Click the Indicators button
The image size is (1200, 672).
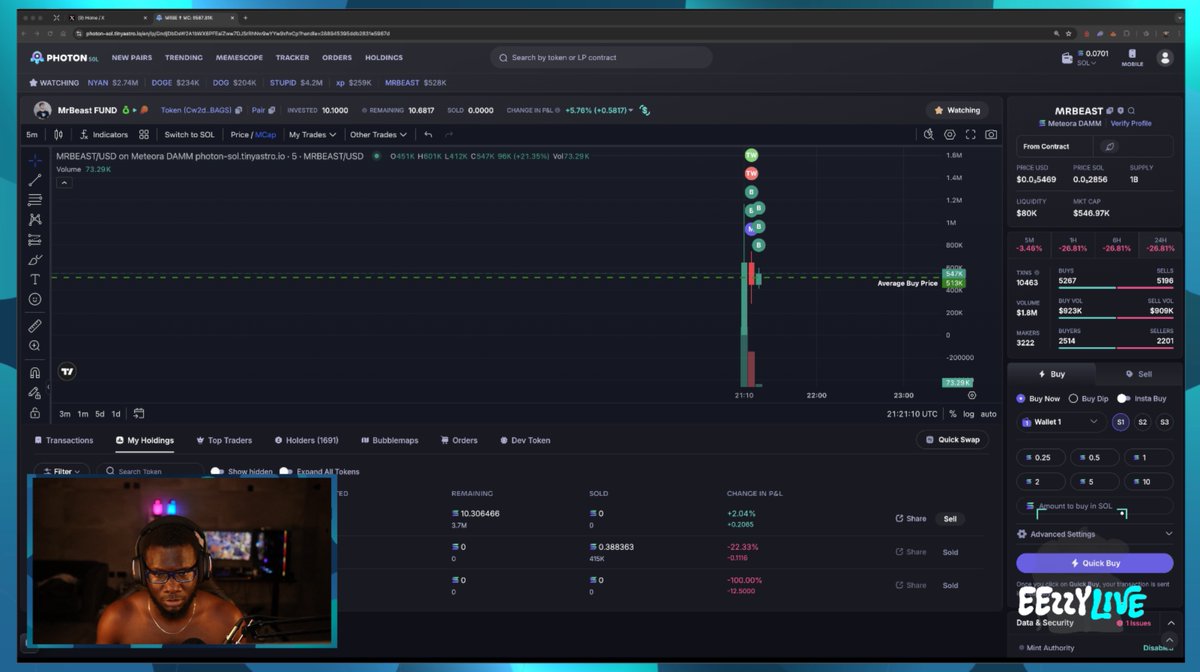pyautogui.click(x=104, y=134)
